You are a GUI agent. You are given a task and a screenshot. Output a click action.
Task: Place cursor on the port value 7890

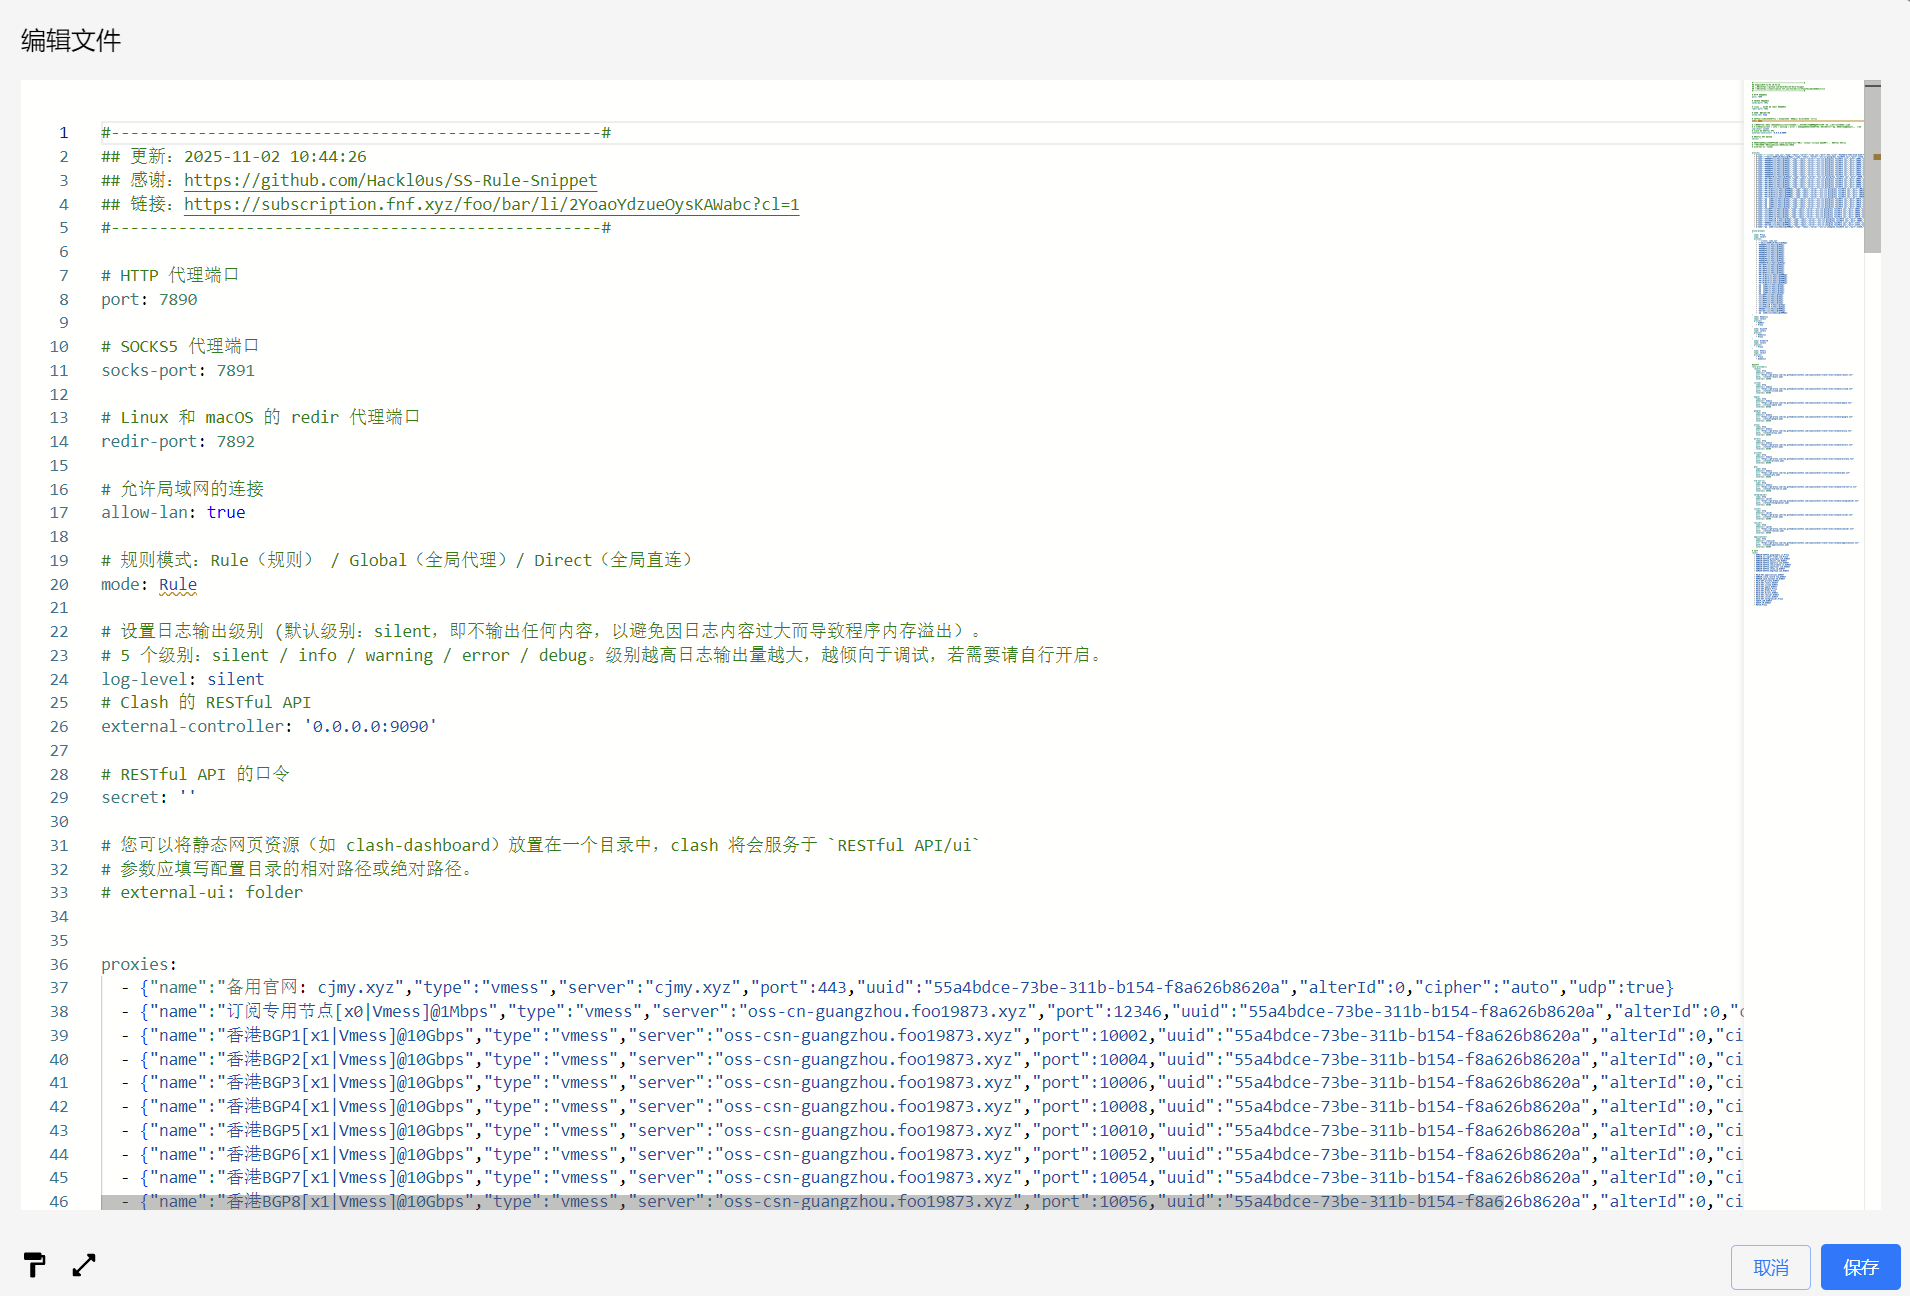coord(178,299)
